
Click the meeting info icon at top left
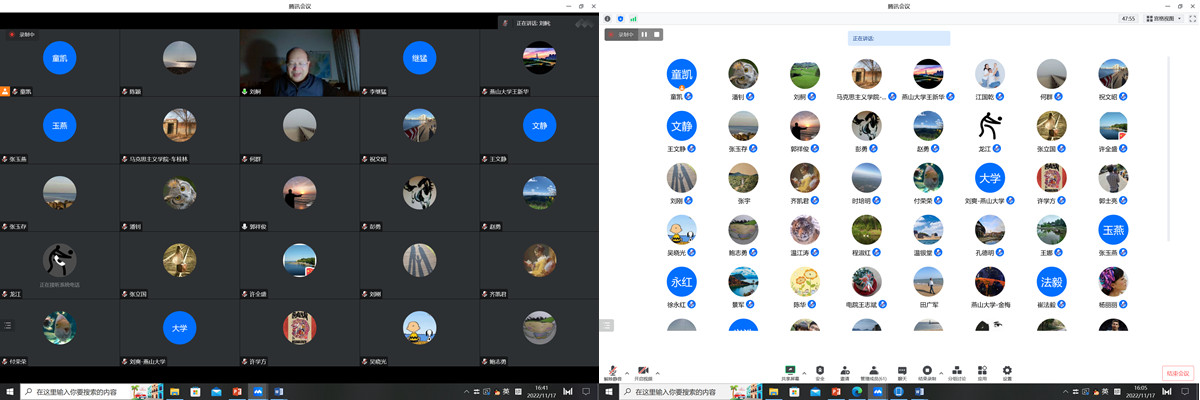(x=607, y=18)
